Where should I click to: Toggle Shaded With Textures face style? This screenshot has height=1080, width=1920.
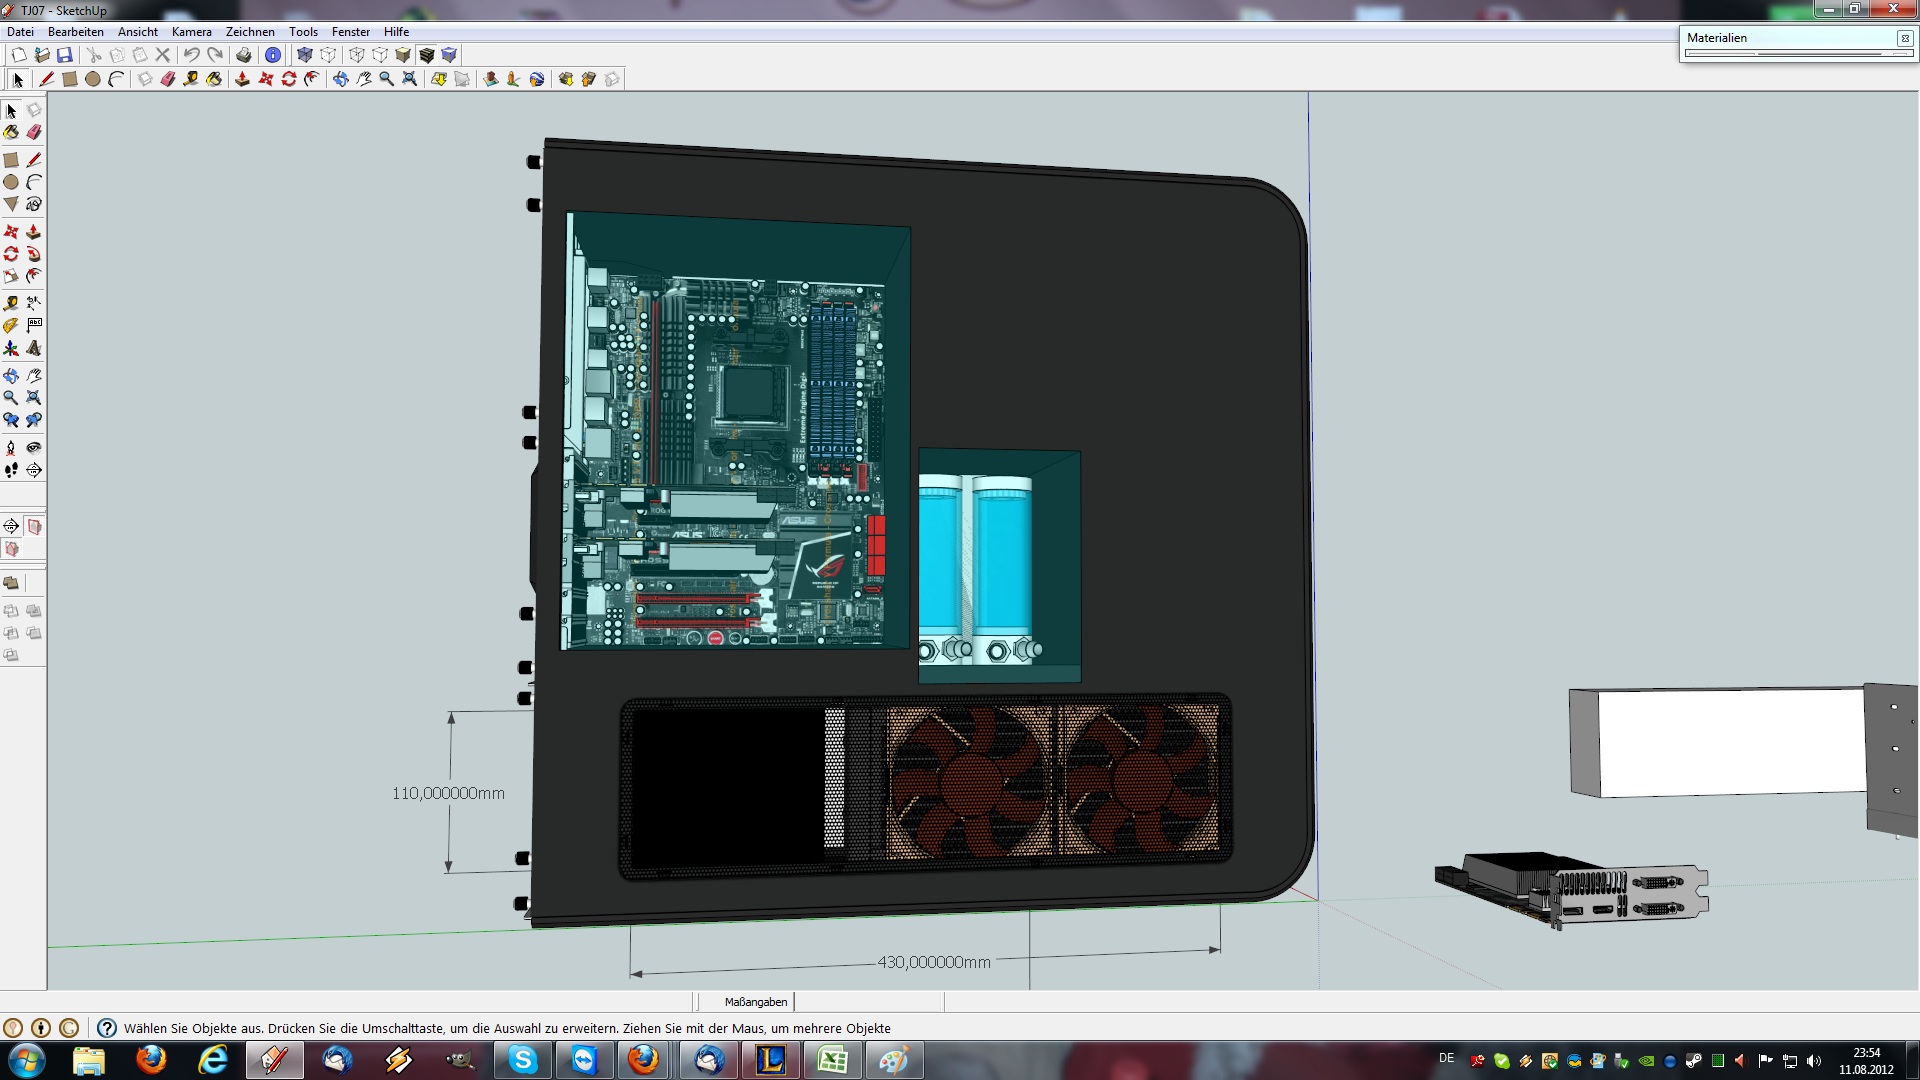(427, 55)
